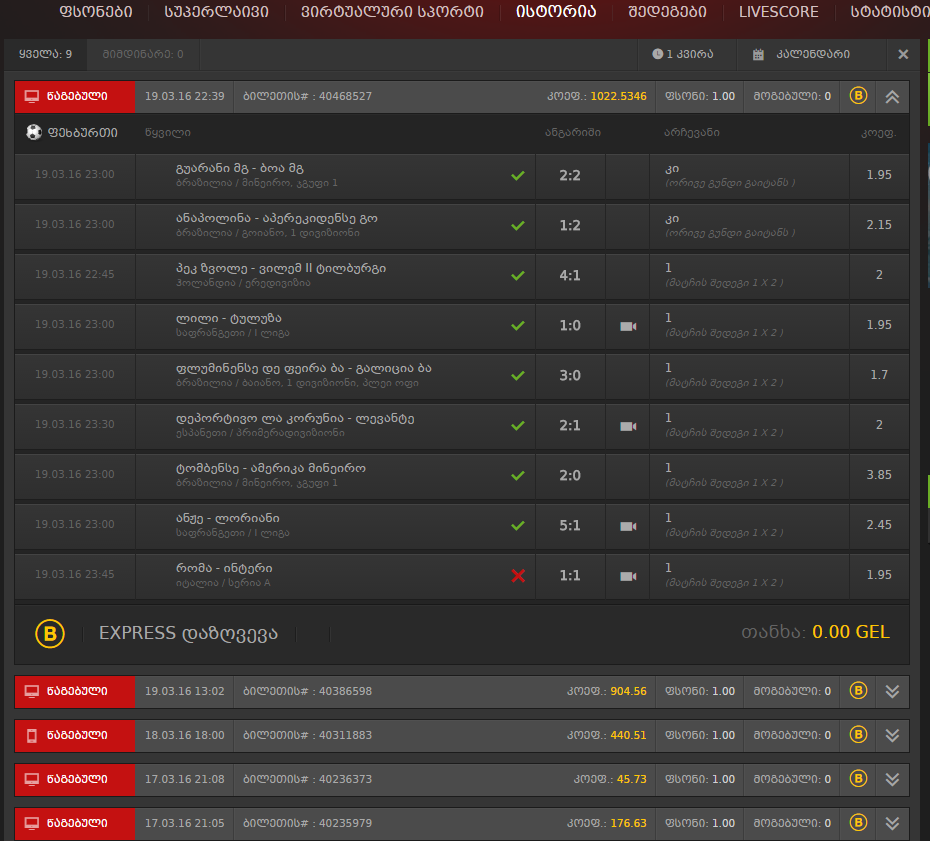Click green checkmark on პეკ ზვოლე row
The height and width of the screenshot is (841, 930).
point(518,275)
